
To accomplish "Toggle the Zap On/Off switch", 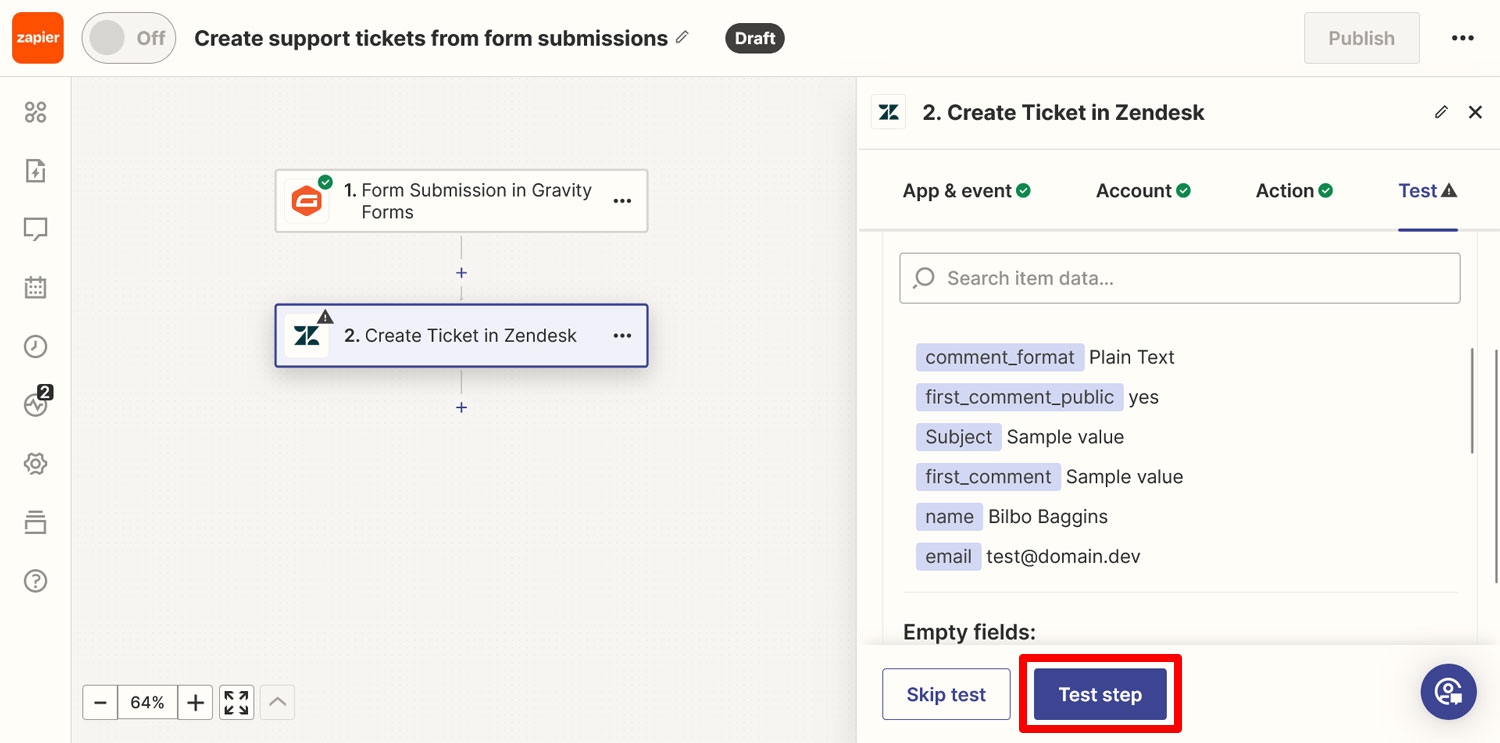I will pos(129,38).
